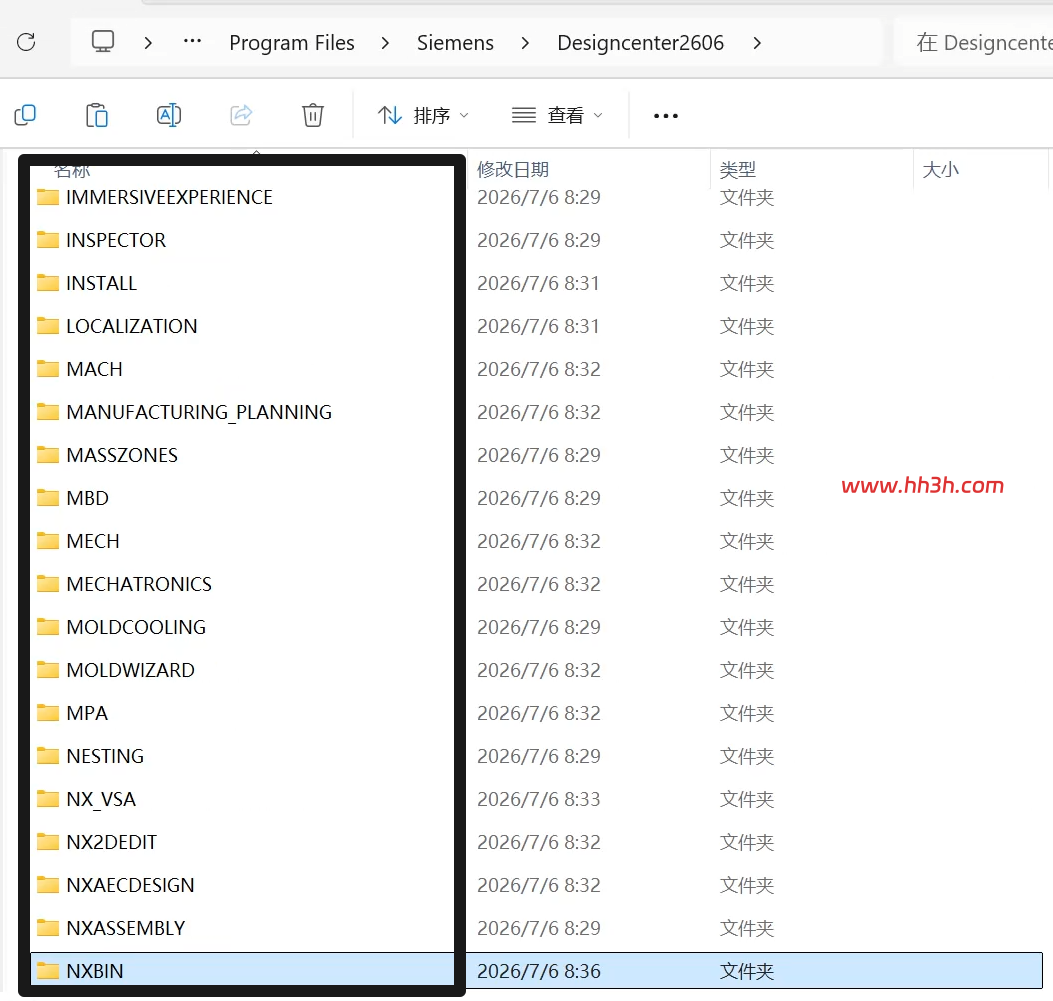
Task: Open the 排序 sort dropdown
Action: (x=423, y=115)
